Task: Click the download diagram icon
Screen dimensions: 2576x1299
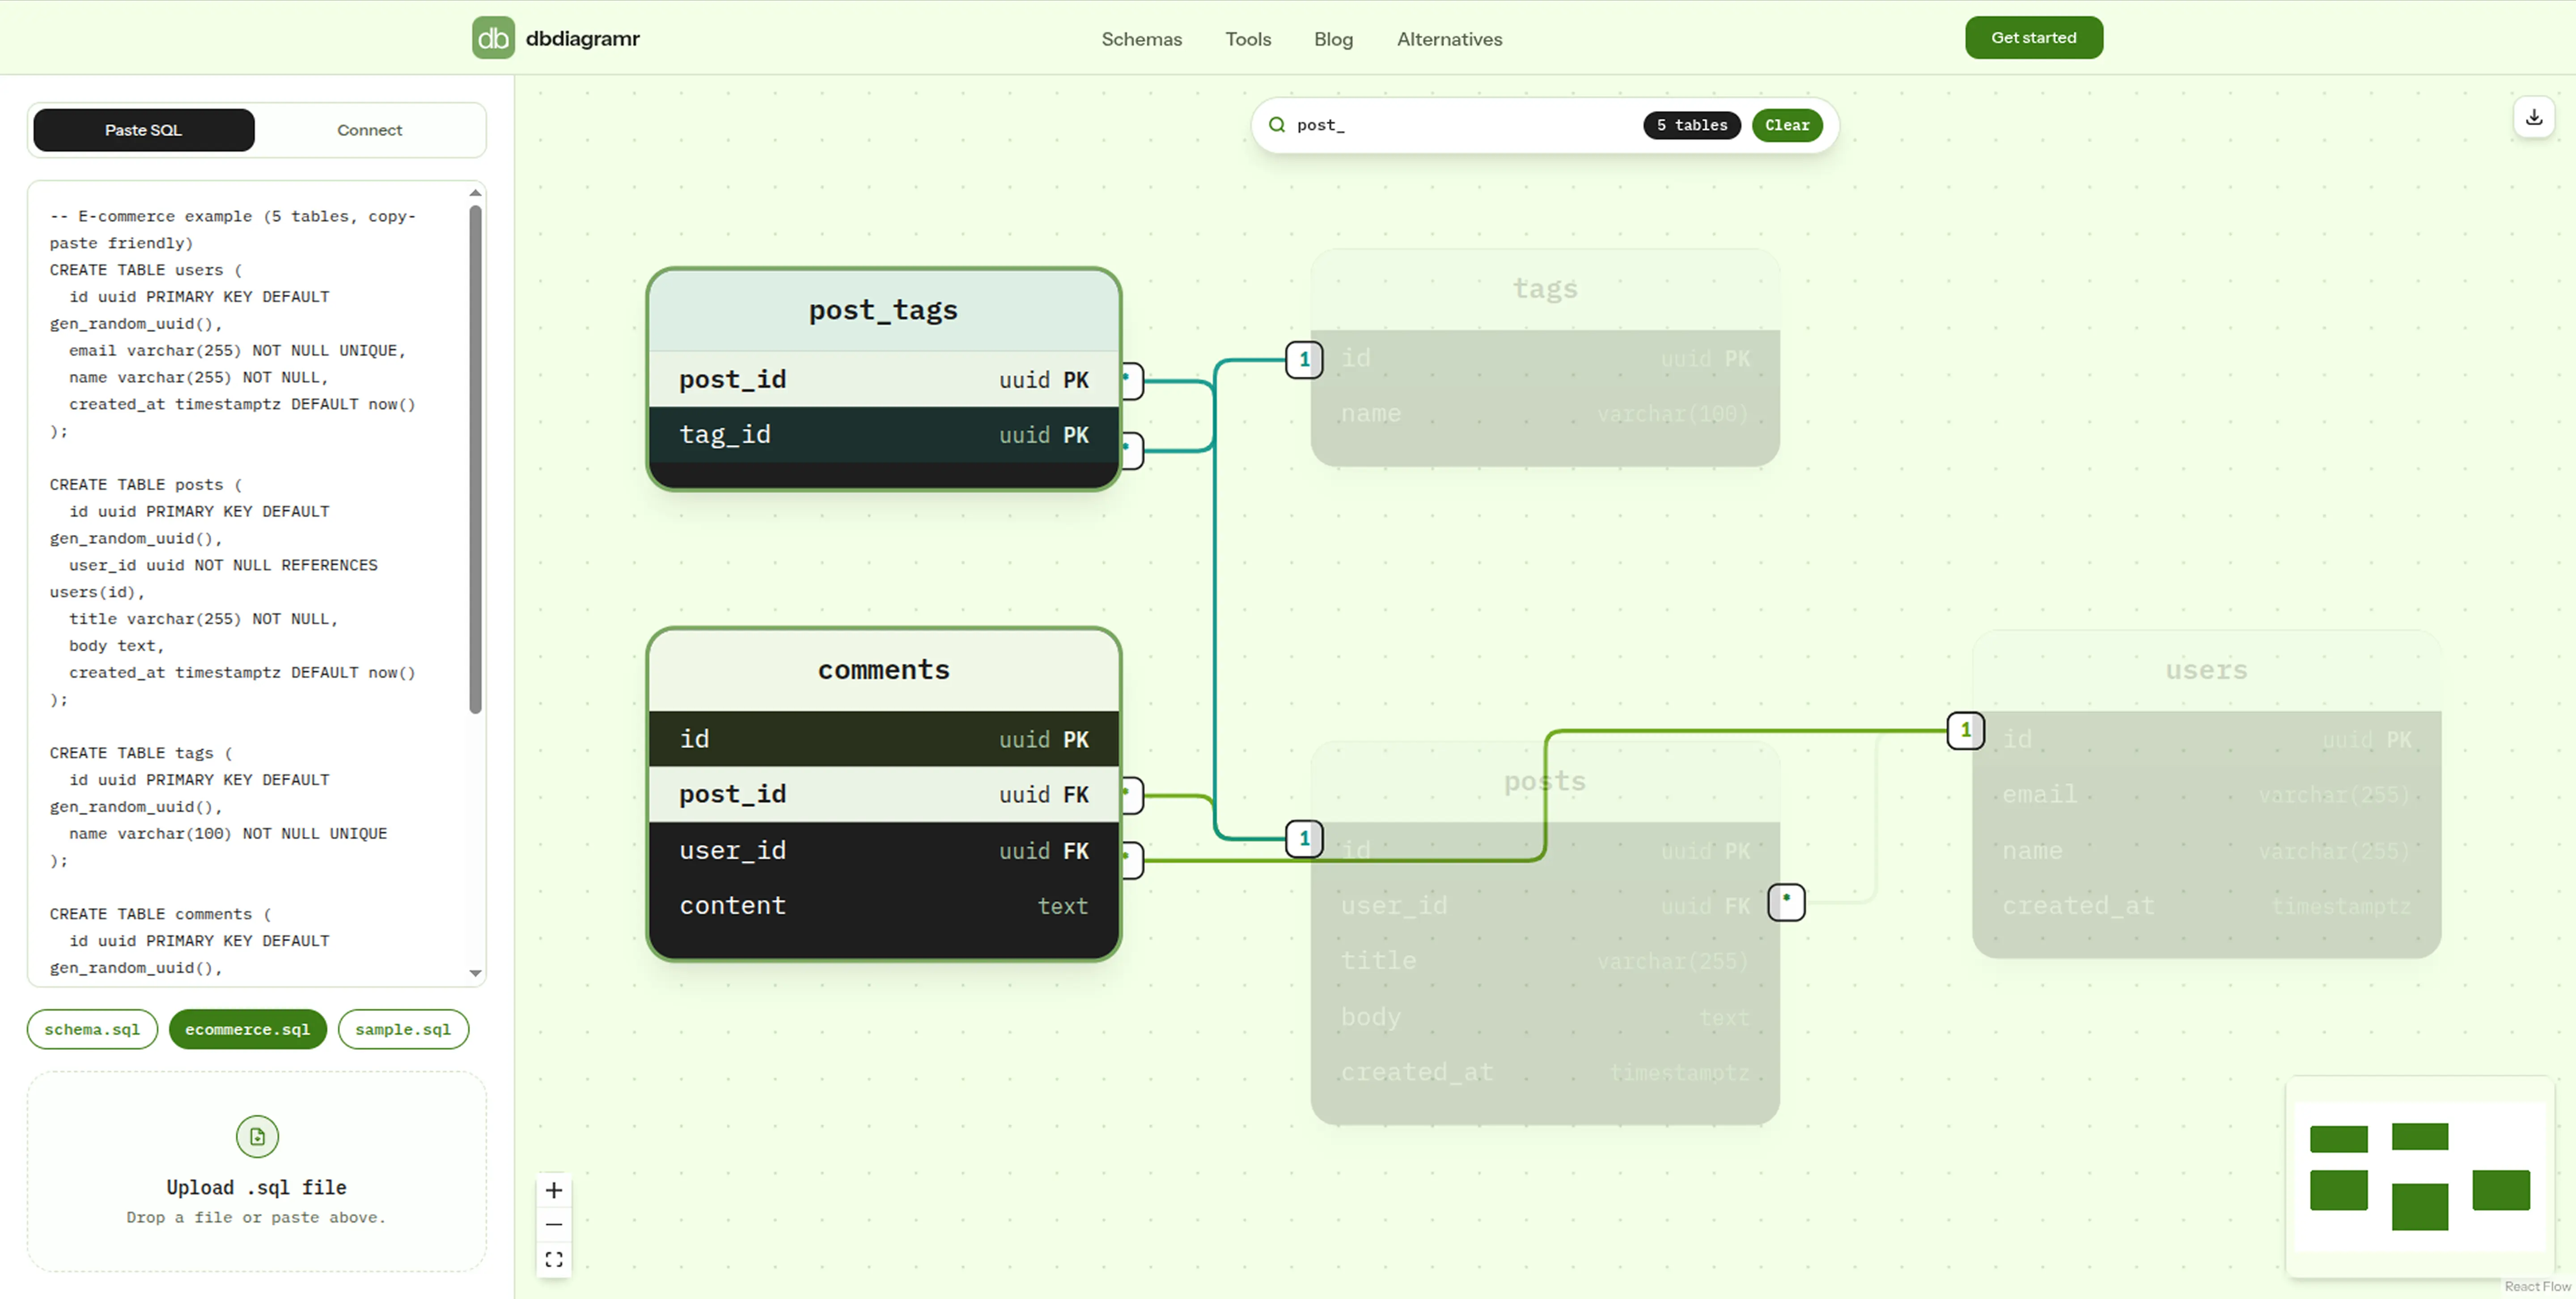Action: coord(2534,117)
